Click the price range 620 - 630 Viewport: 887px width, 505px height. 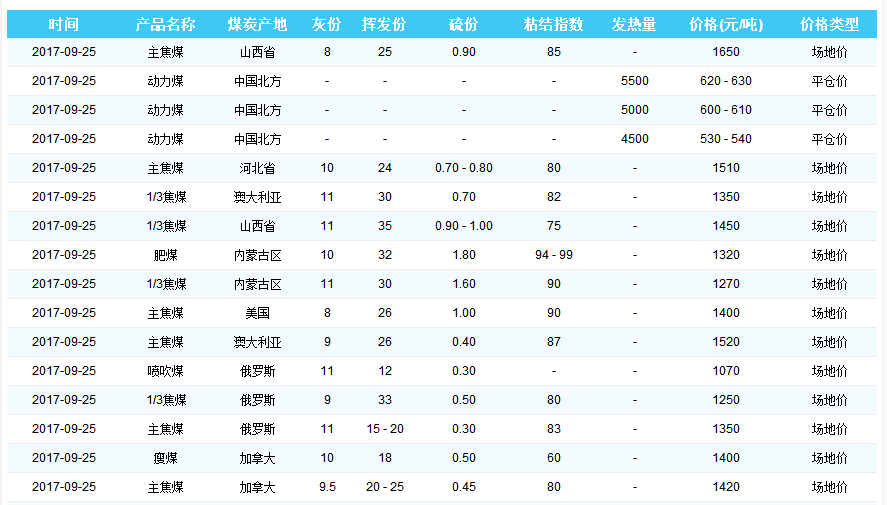726,81
